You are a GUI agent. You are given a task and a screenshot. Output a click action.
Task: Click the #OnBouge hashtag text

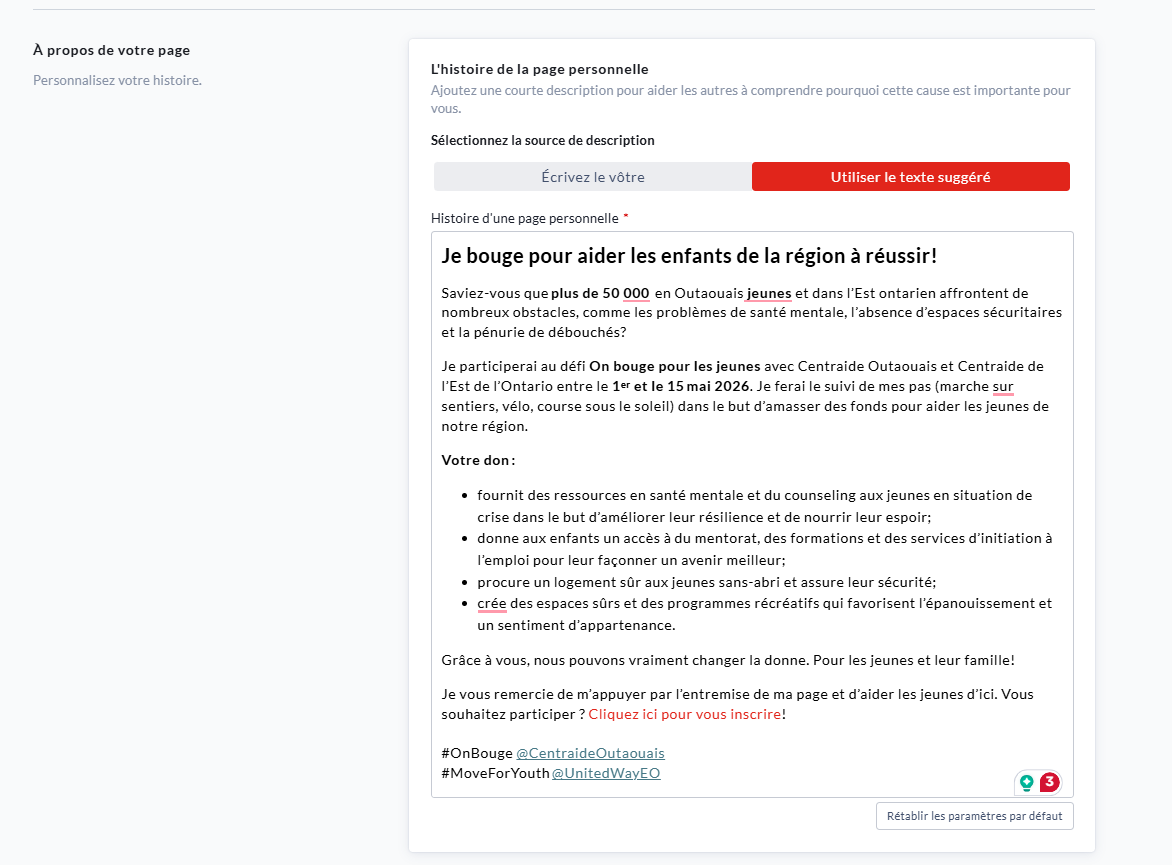tap(476, 753)
